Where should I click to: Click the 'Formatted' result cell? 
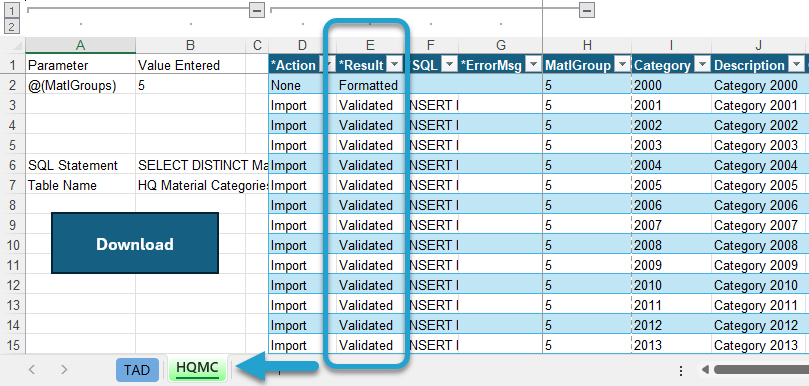[370, 85]
